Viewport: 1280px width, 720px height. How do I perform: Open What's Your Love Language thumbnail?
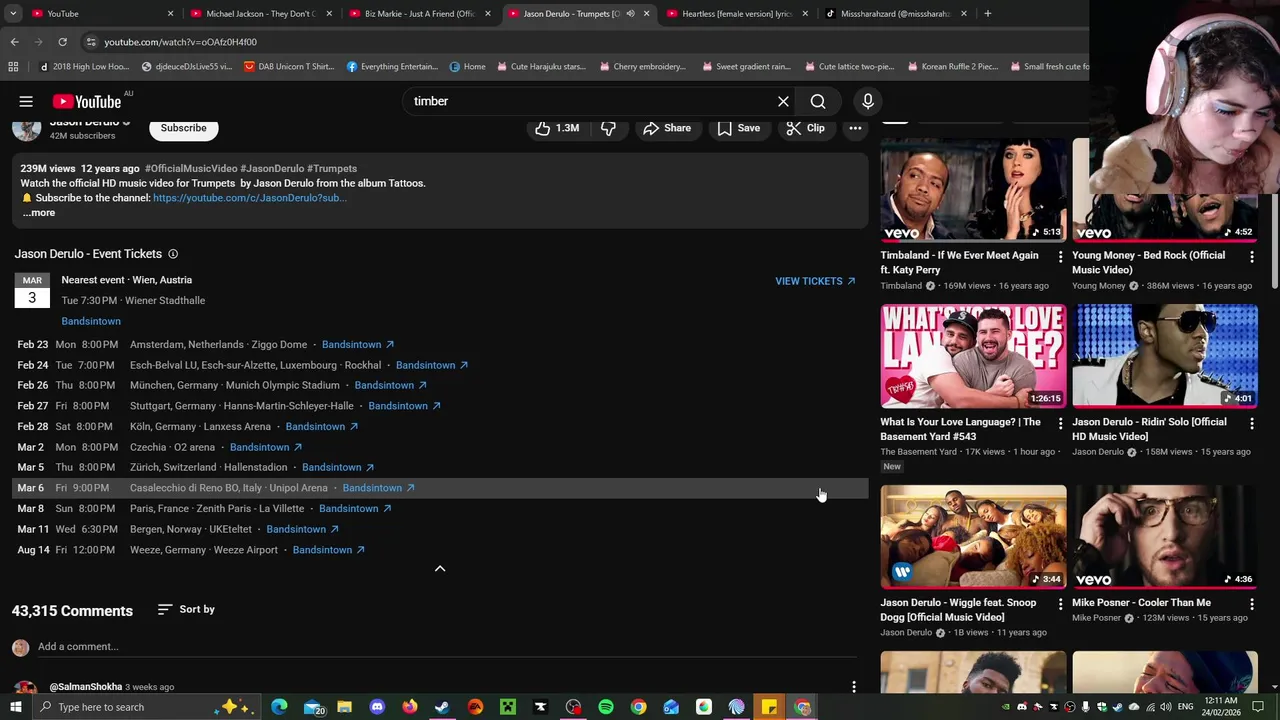coord(973,356)
